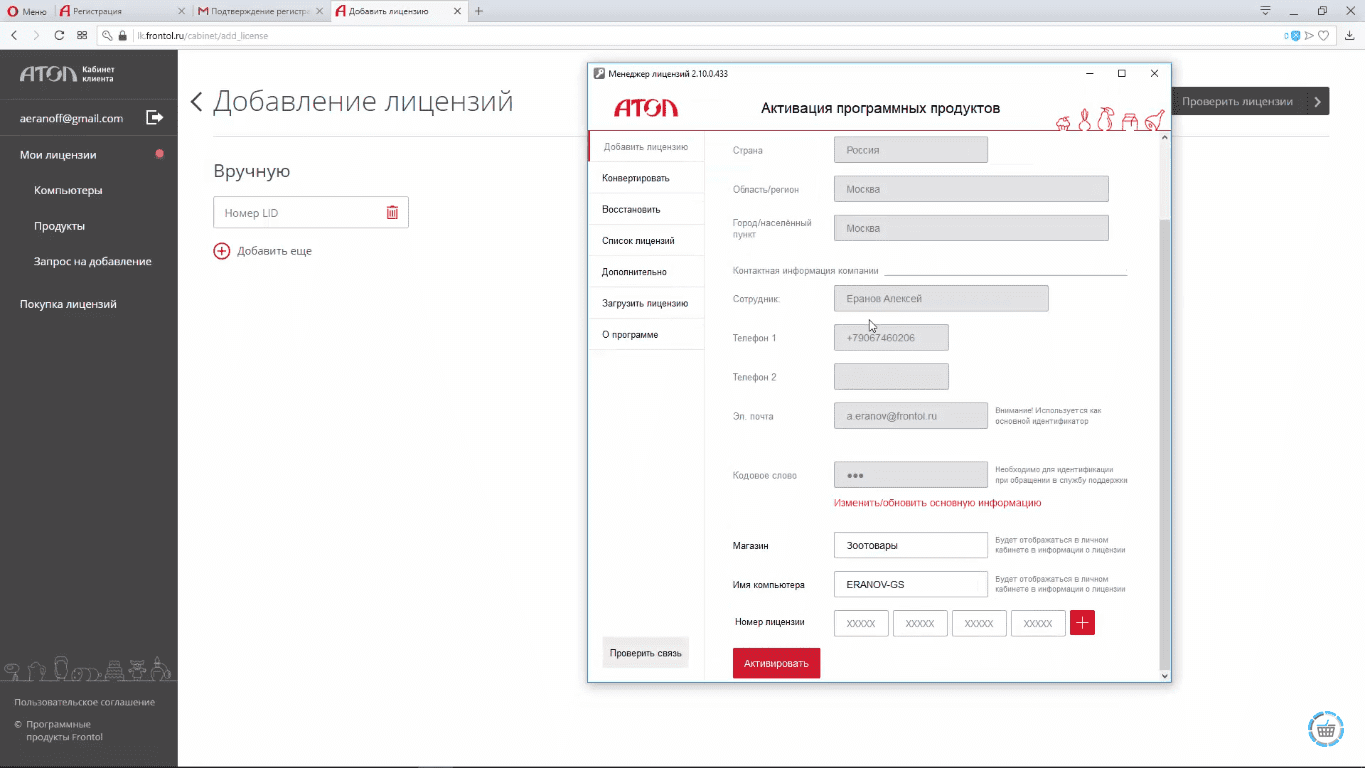Click the Страна field showing Россия
The image size is (1366, 768).
[911, 150]
